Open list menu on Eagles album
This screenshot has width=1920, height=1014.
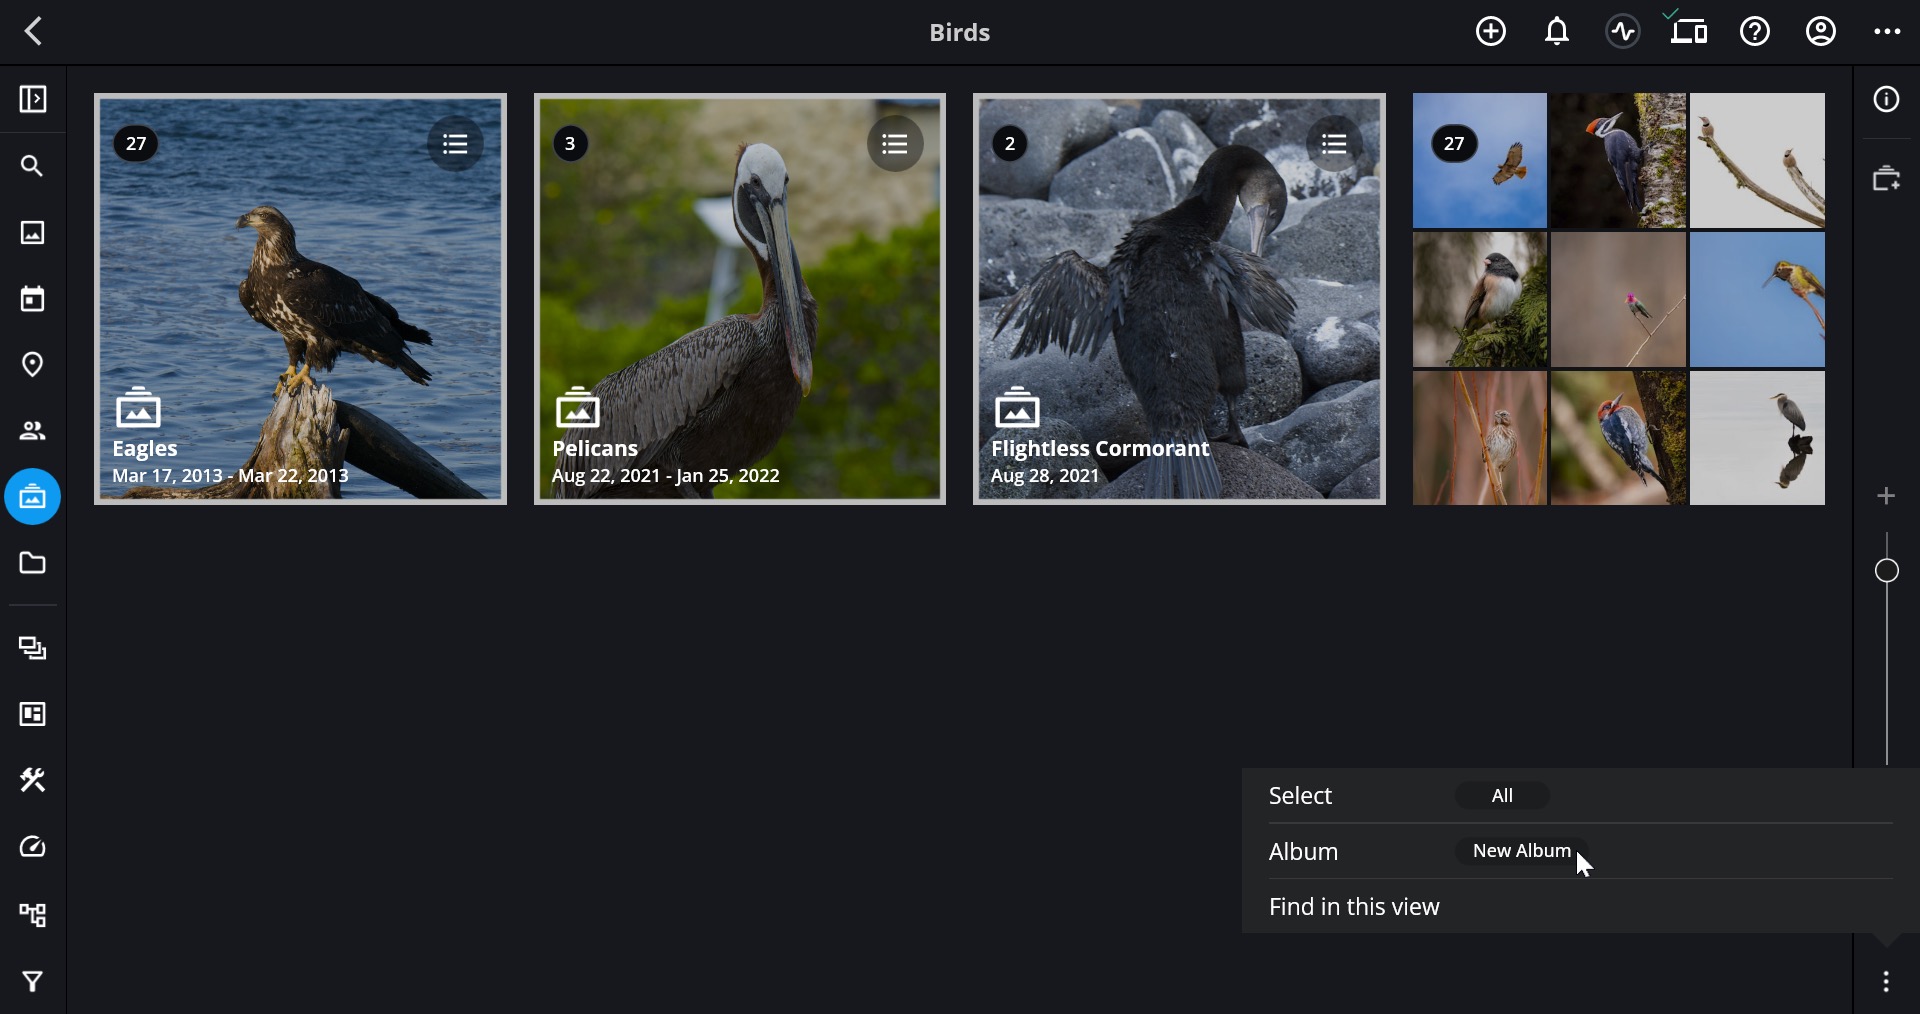(456, 144)
